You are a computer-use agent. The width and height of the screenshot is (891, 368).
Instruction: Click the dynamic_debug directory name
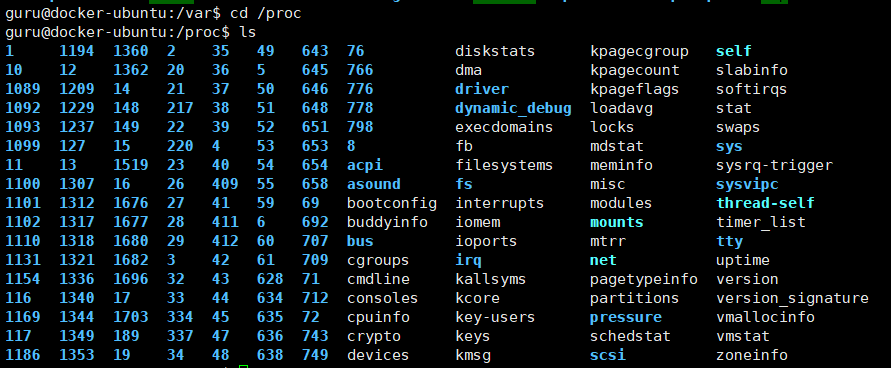[513, 108]
